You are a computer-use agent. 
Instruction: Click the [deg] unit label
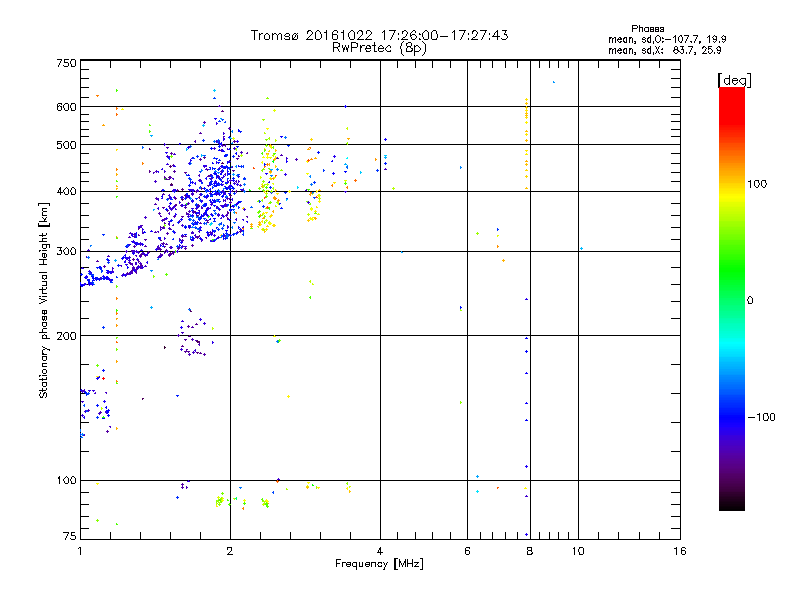pyautogui.click(x=734, y=80)
